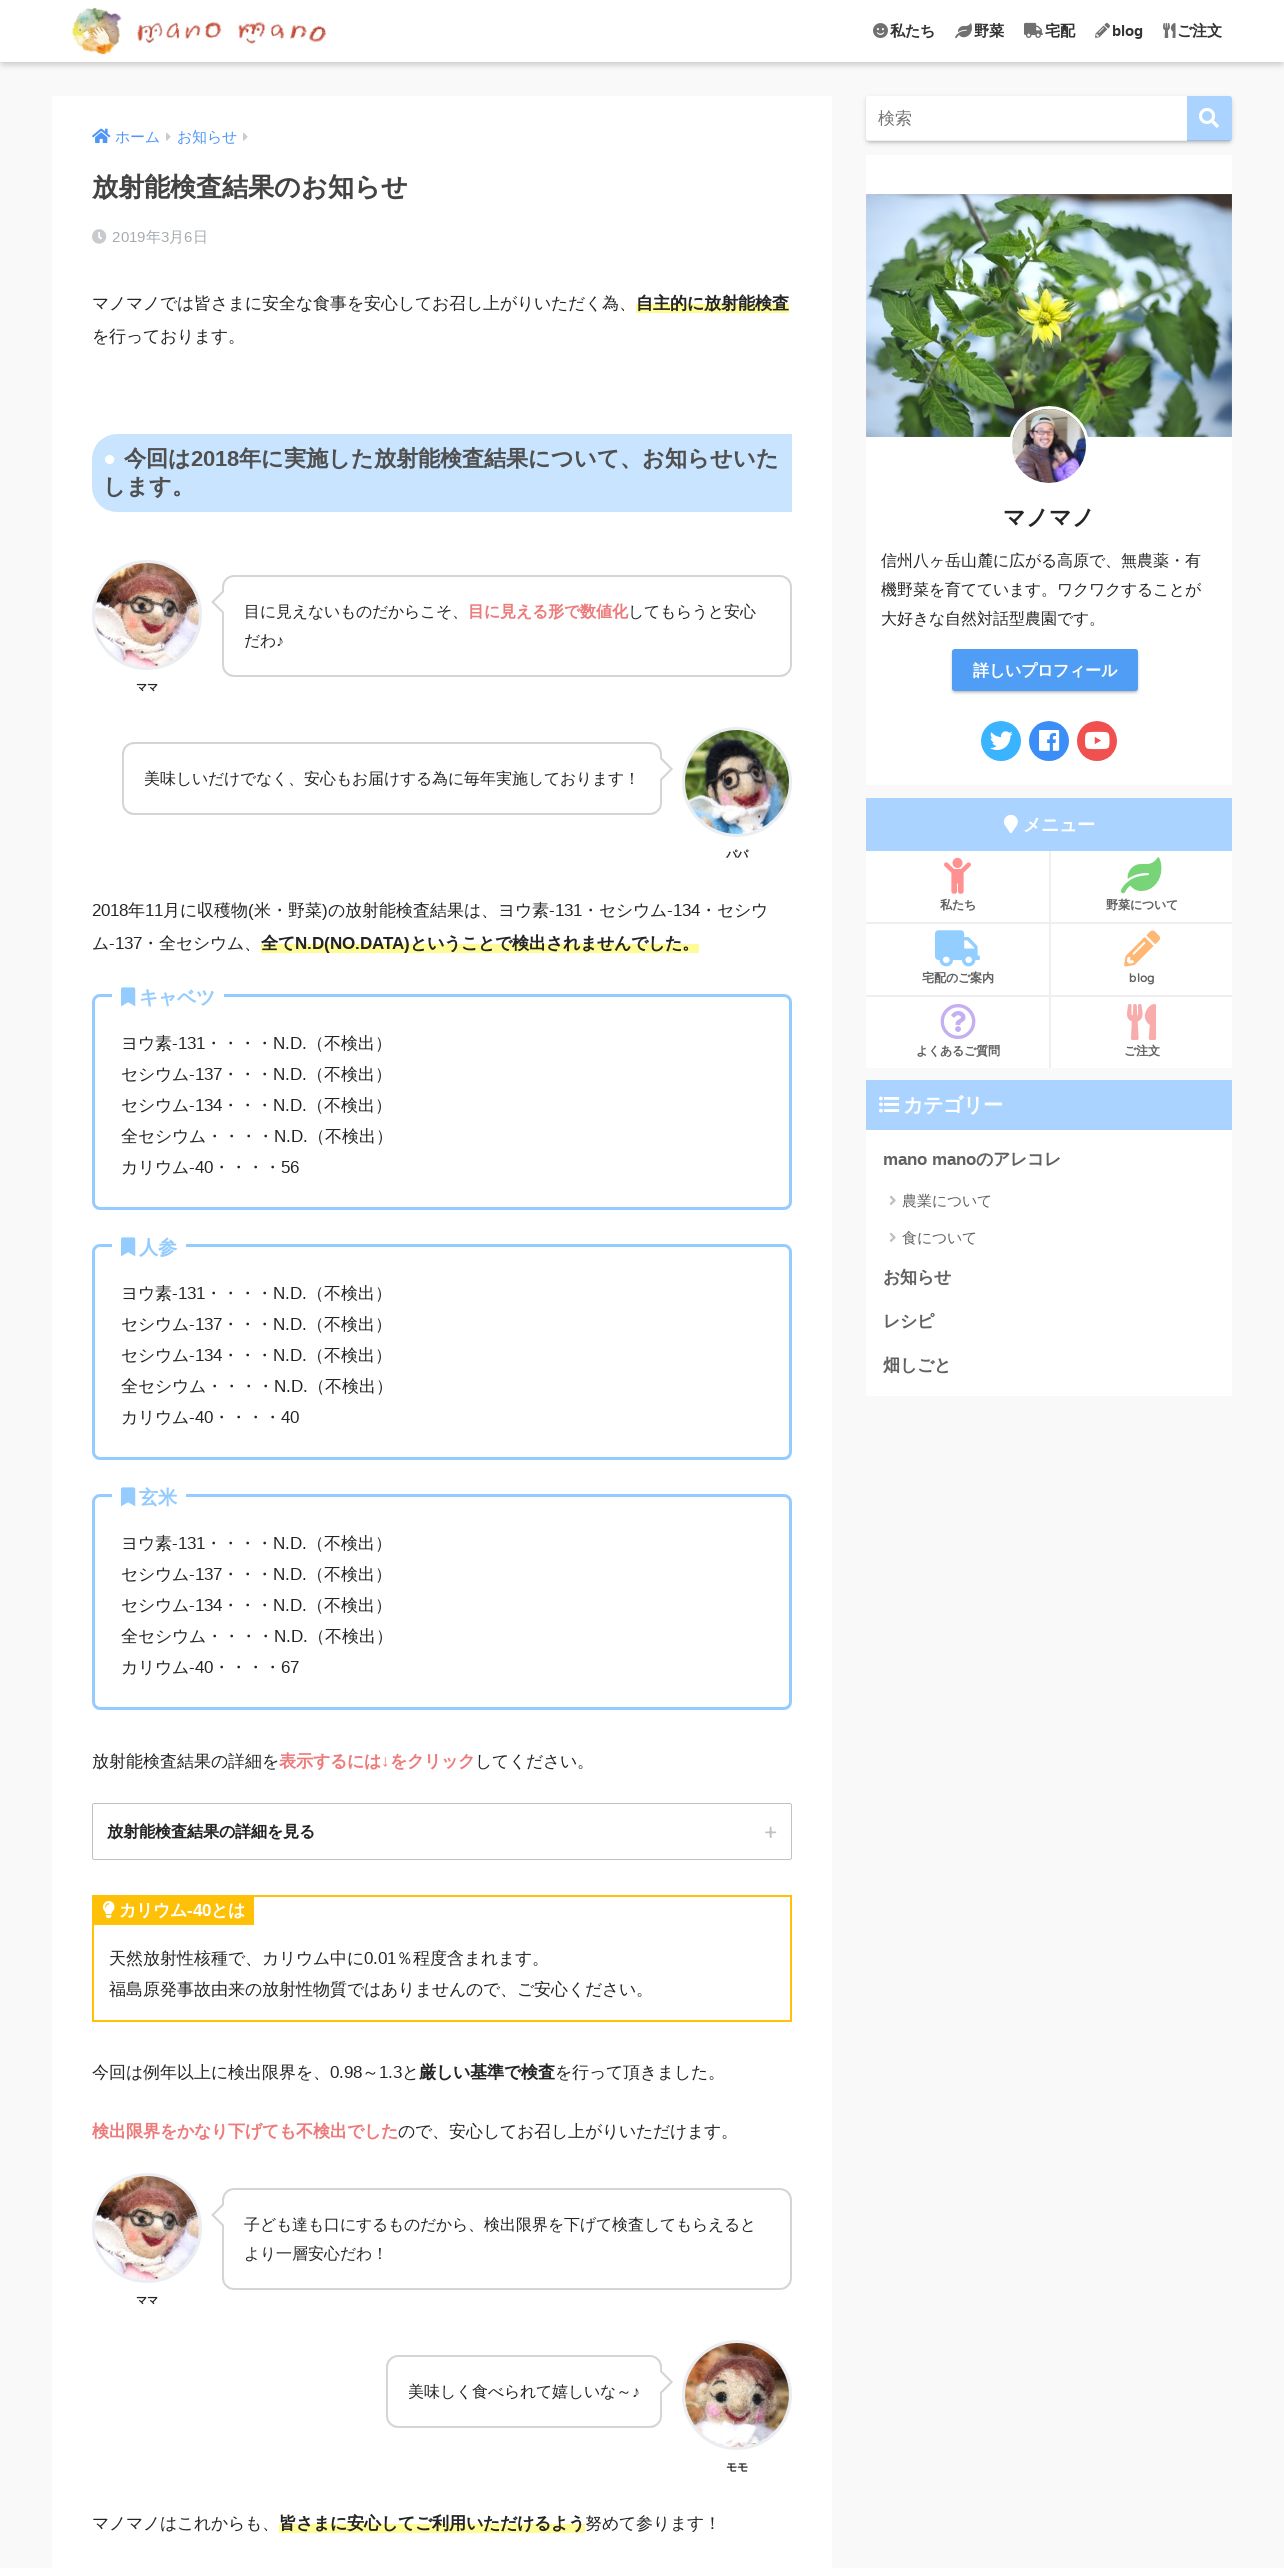Viewport: 1284px width, 2568px height.
Task: Click ママ avatar beside 子ども達も bubble
Action: tap(147, 2229)
